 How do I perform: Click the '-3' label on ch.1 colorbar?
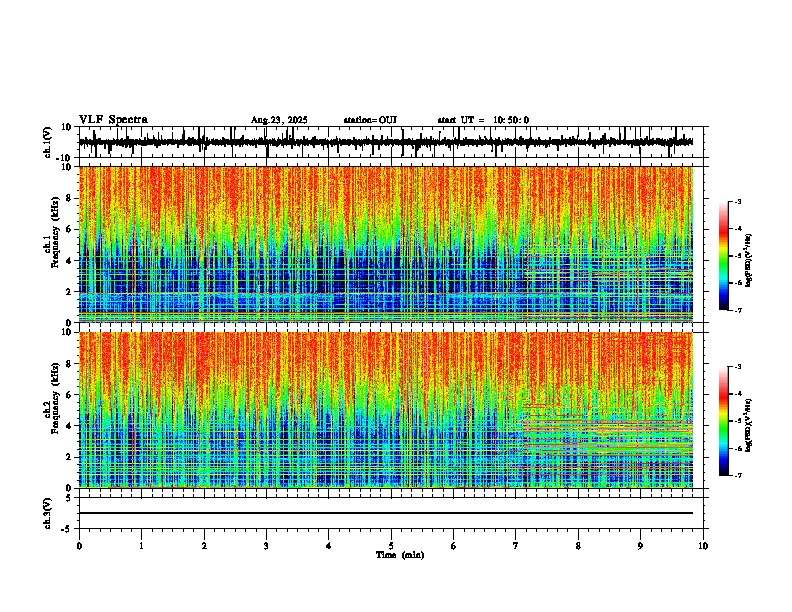tap(737, 201)
